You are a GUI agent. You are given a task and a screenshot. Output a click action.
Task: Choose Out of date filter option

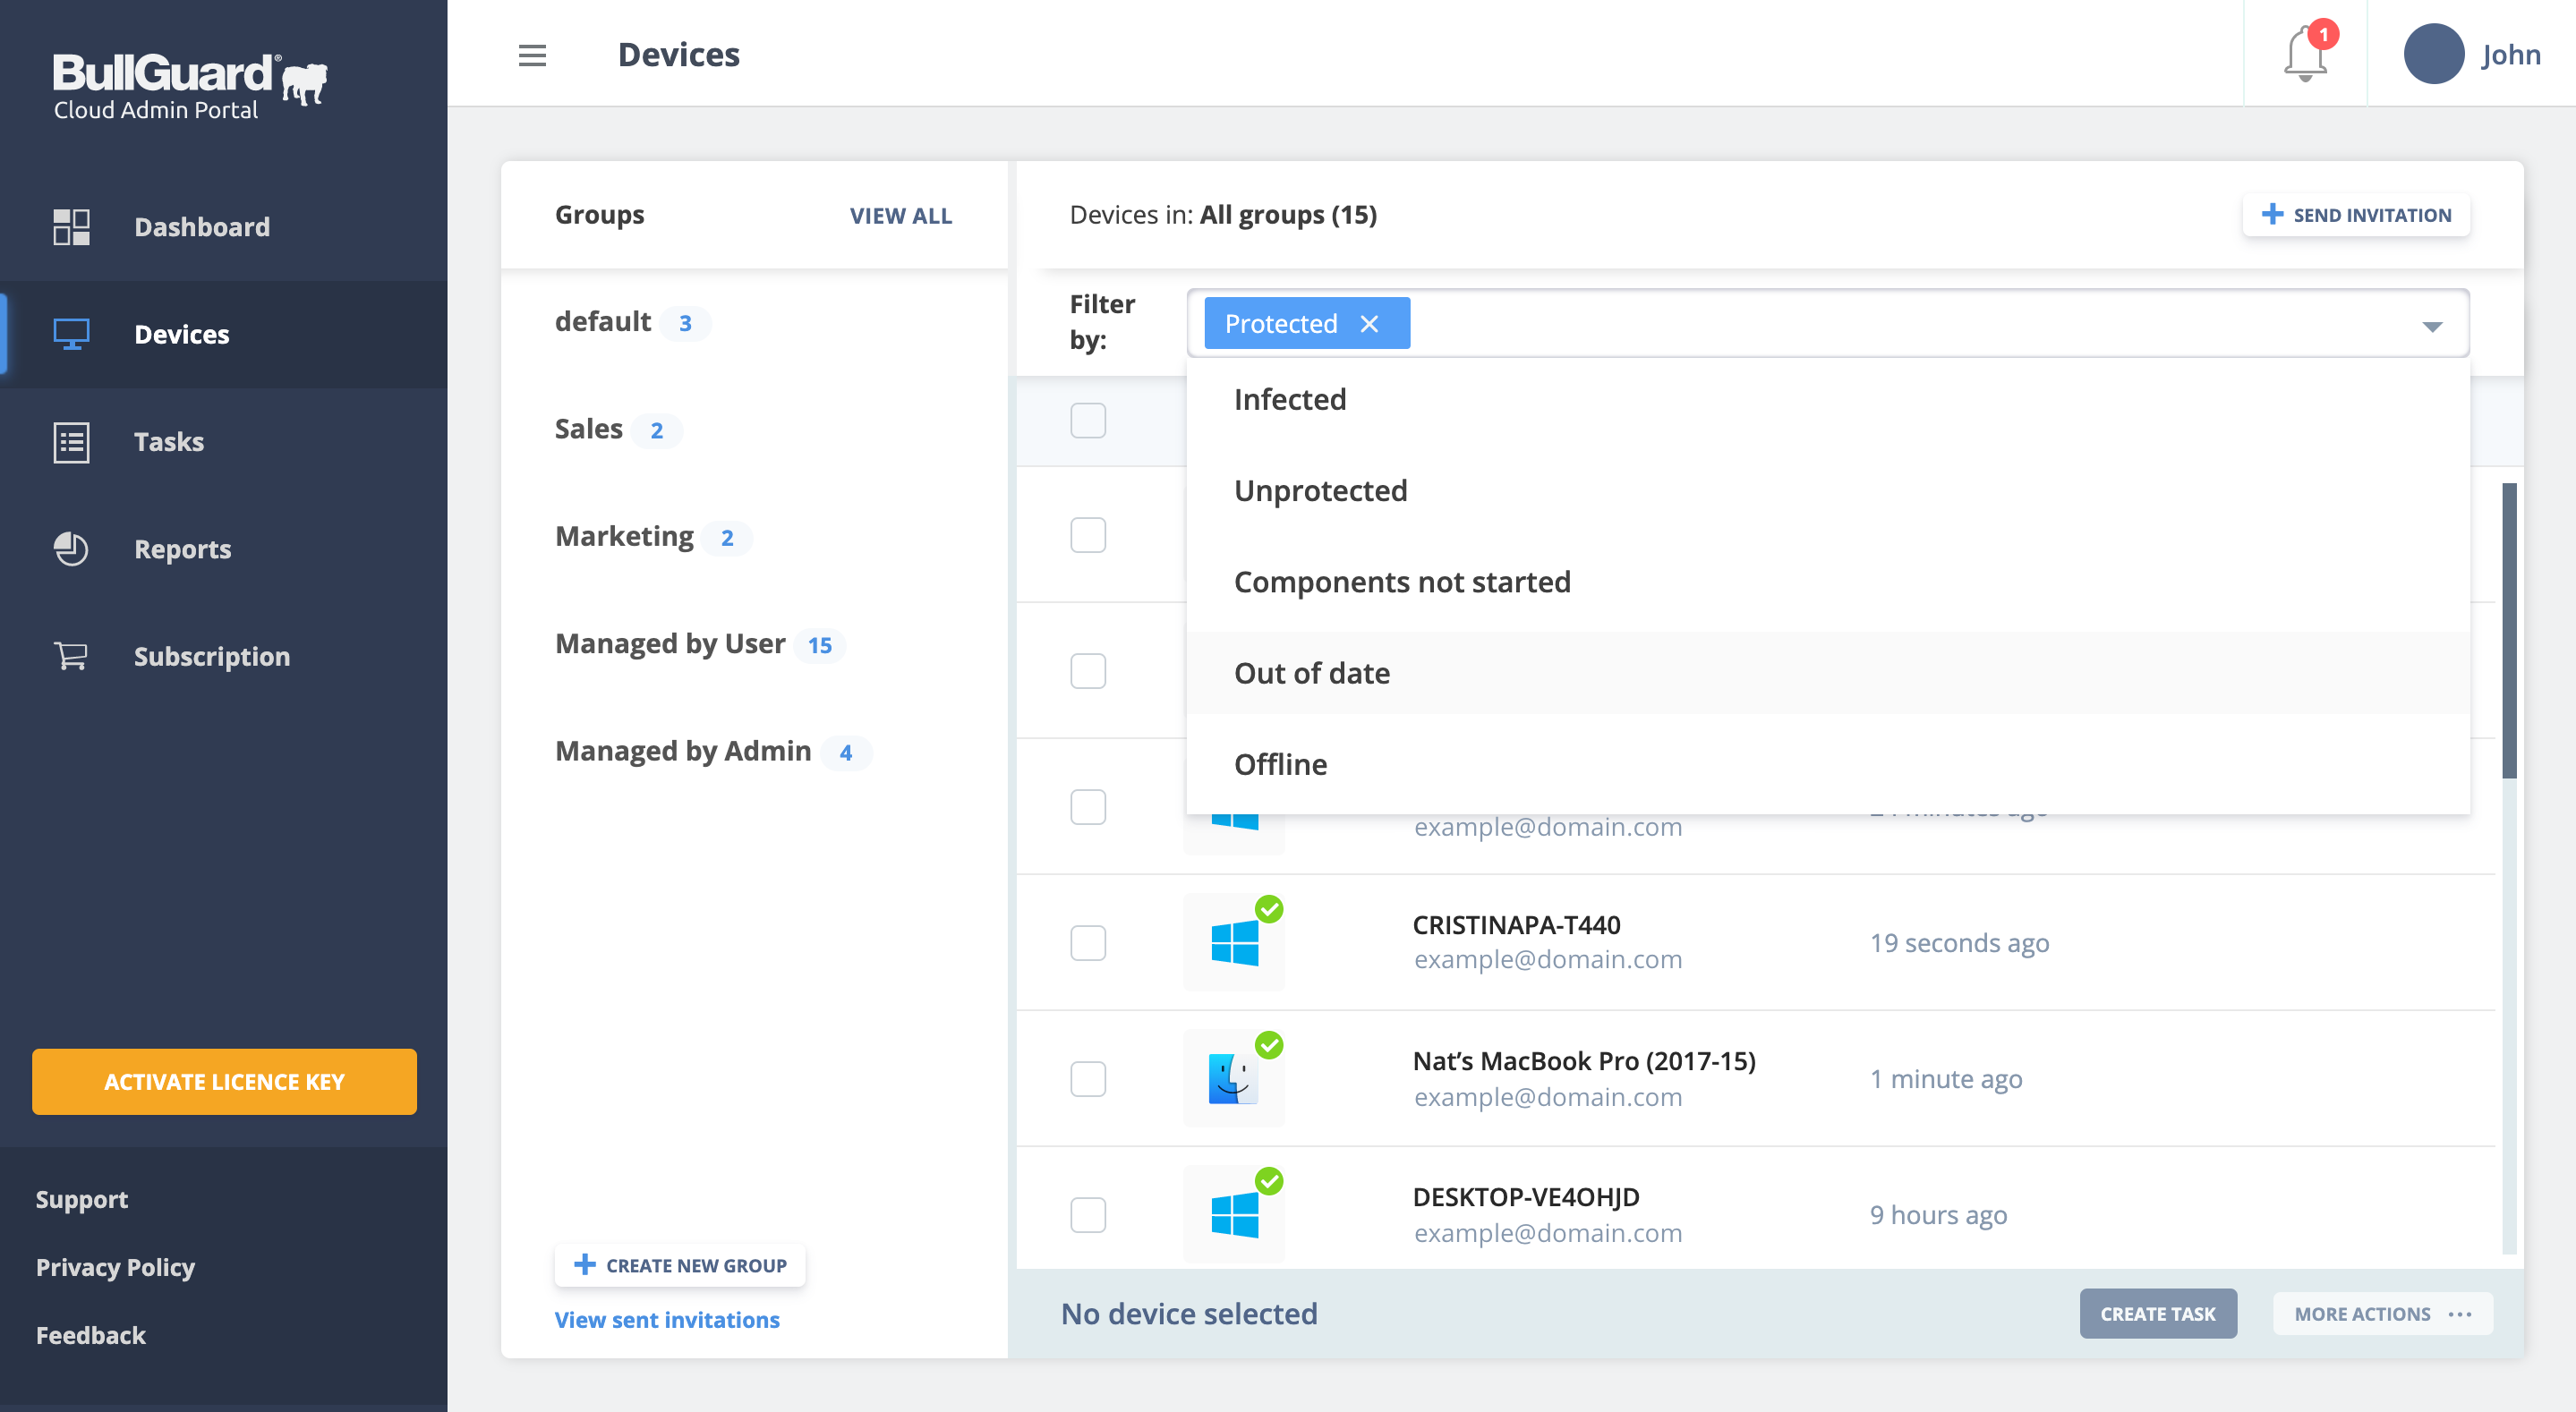(1311, 673)
